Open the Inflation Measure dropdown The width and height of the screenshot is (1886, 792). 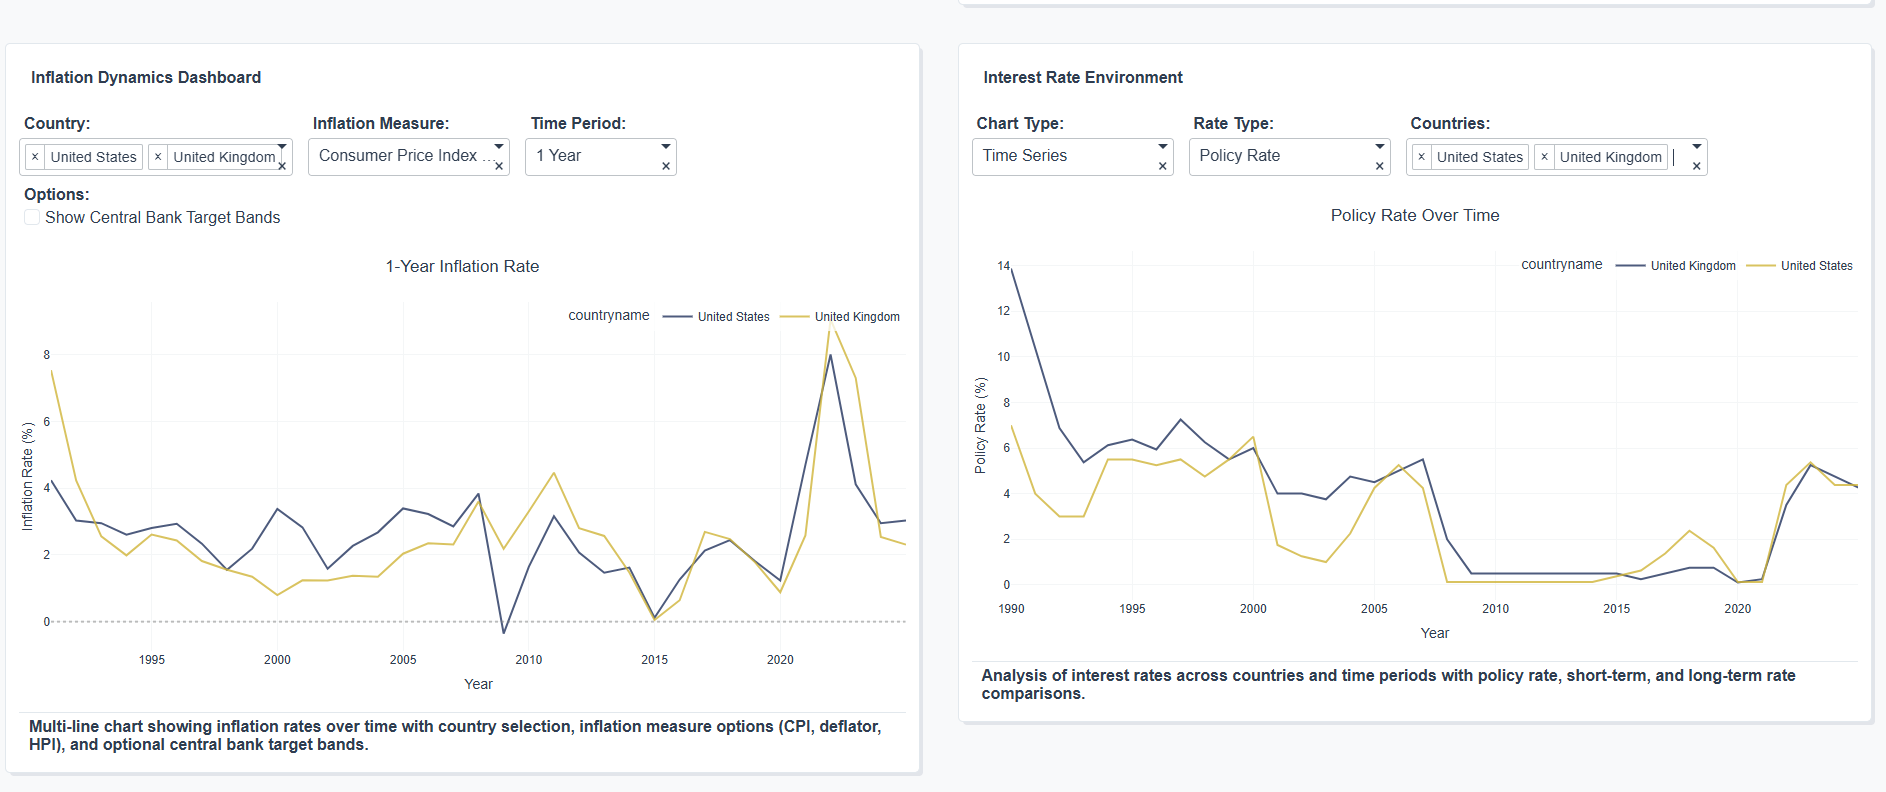499,147
